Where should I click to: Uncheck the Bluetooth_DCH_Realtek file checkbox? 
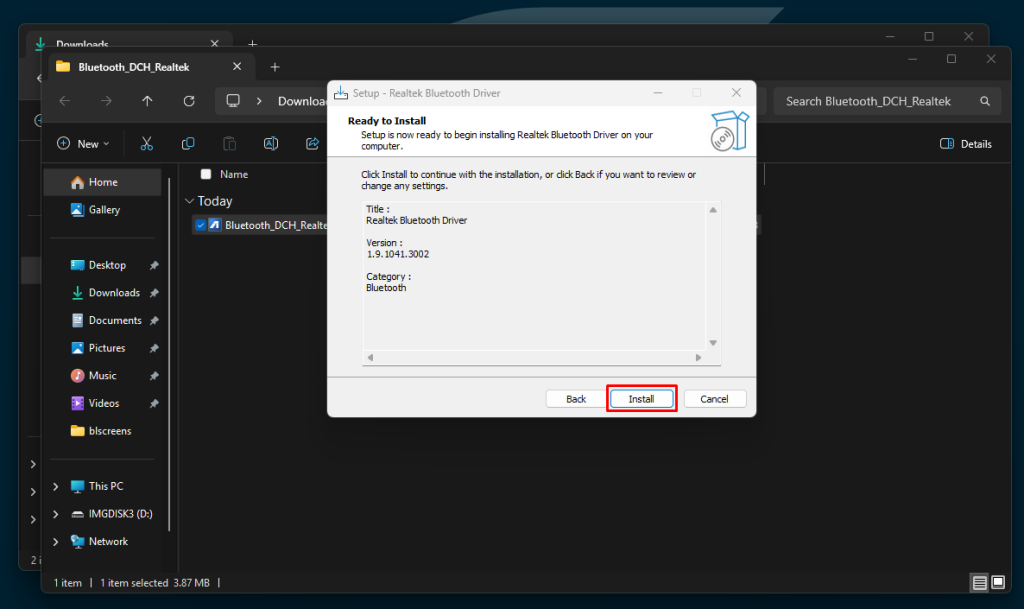(x=200, y=224)
